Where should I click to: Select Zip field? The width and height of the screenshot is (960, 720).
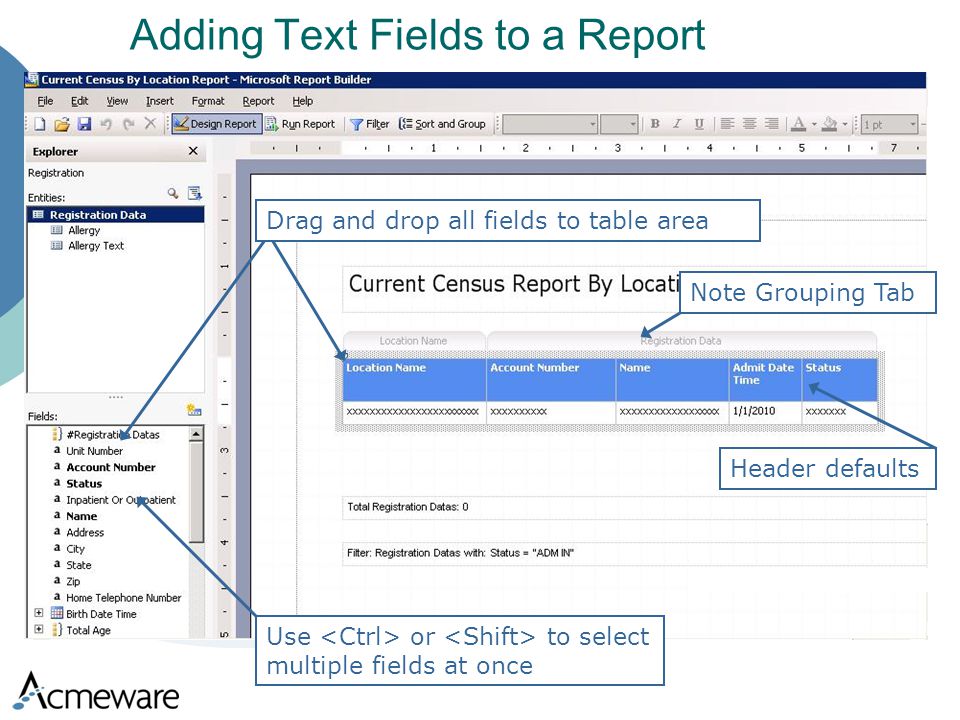[73, 581]
